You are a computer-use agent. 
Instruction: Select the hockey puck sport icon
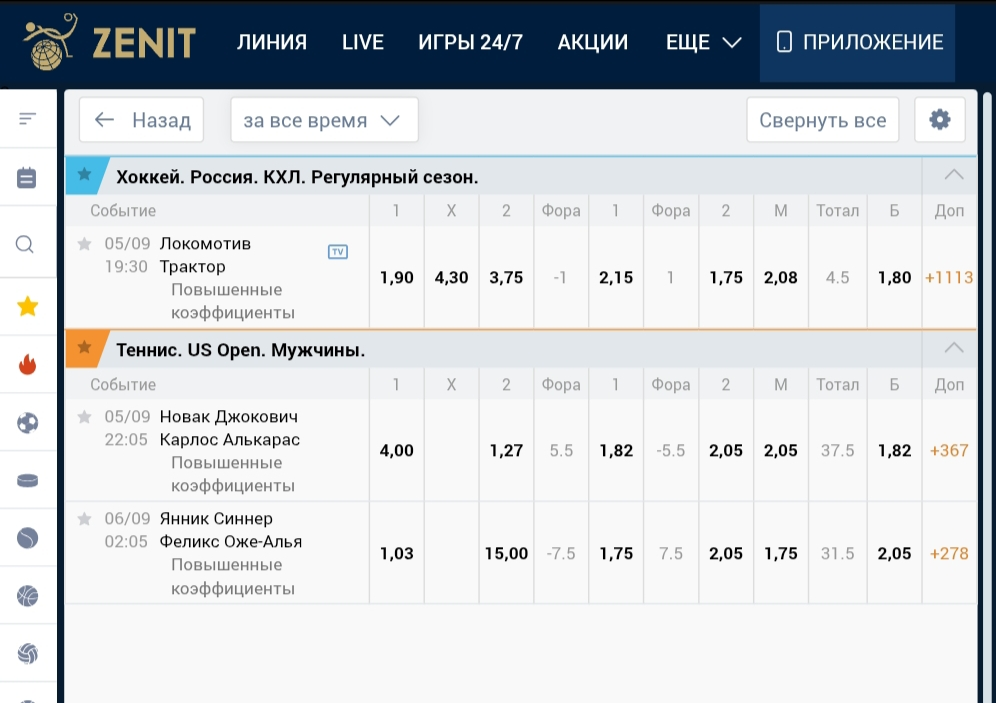pos(27,480)
